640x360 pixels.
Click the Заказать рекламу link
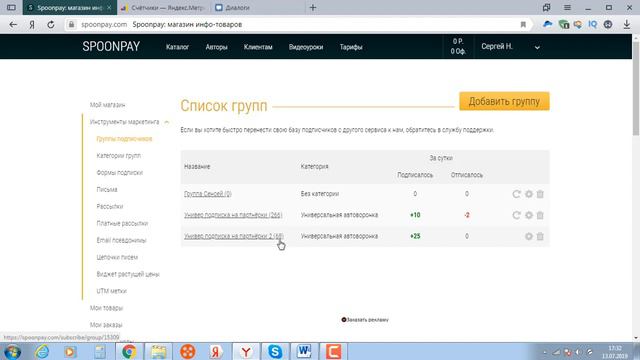(x=365, y=320)
